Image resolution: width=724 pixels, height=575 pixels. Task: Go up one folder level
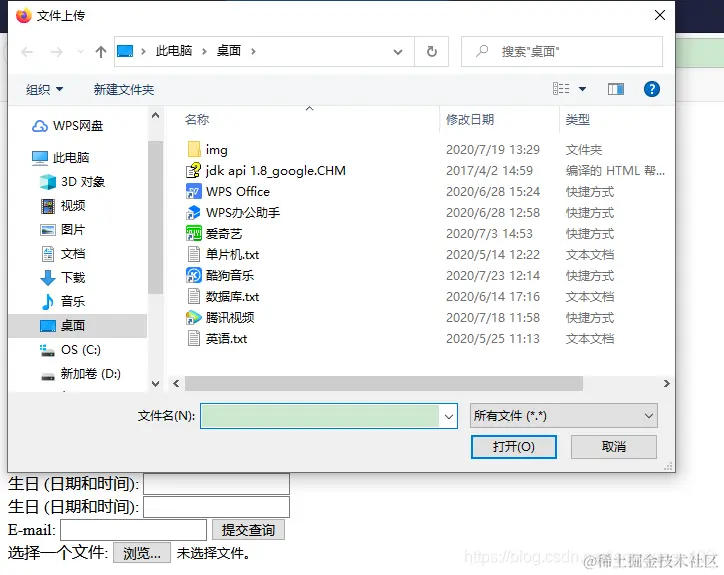click(101, 52)
